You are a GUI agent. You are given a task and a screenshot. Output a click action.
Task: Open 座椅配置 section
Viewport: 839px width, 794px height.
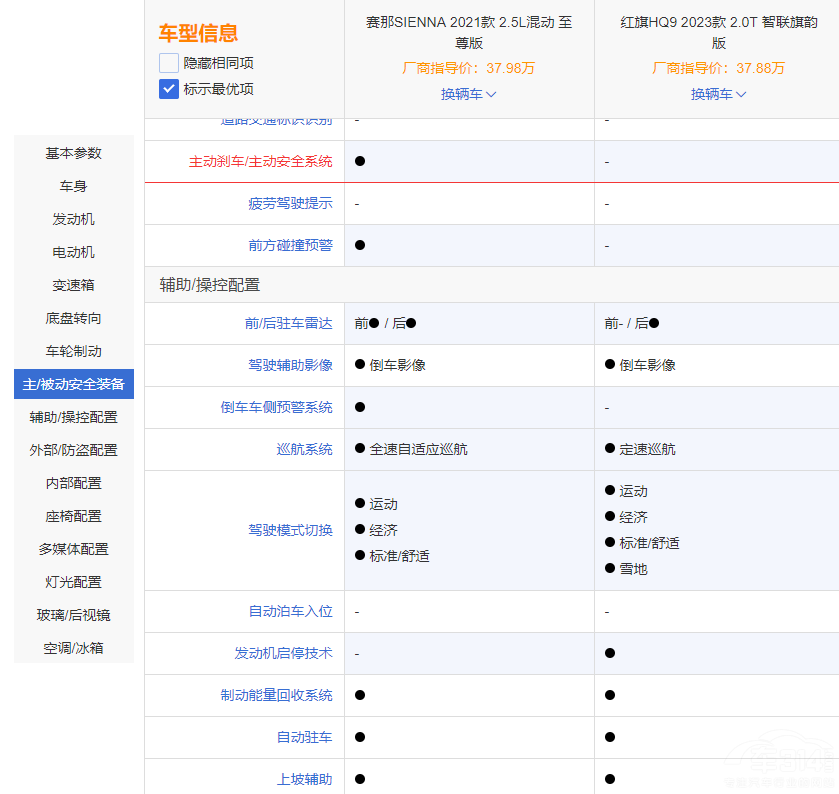[74, 516]
